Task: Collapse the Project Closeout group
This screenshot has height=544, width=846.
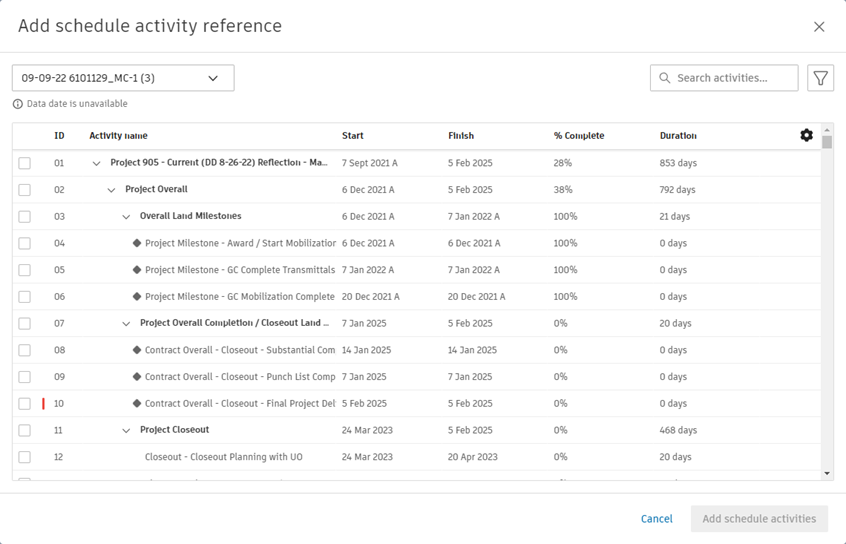Action: pyautogui.click(x=126, y=431)
